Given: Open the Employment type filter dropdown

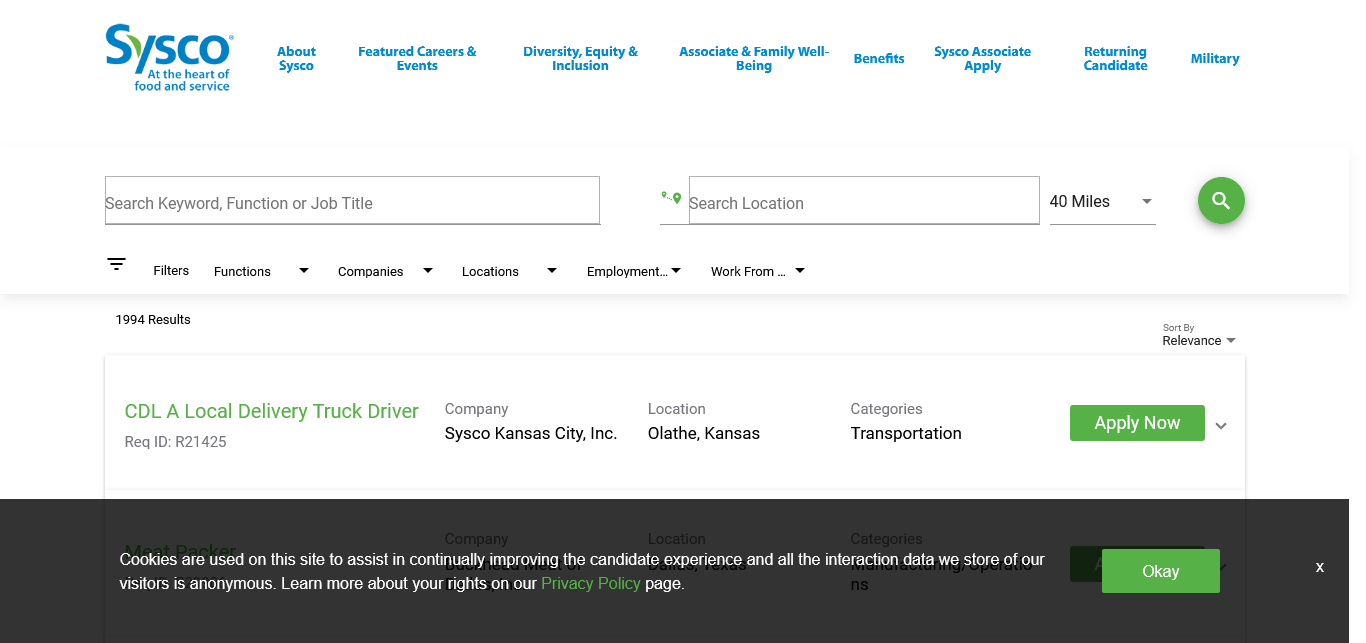Looking at the screenshot, I should click(x=633, y=271).
